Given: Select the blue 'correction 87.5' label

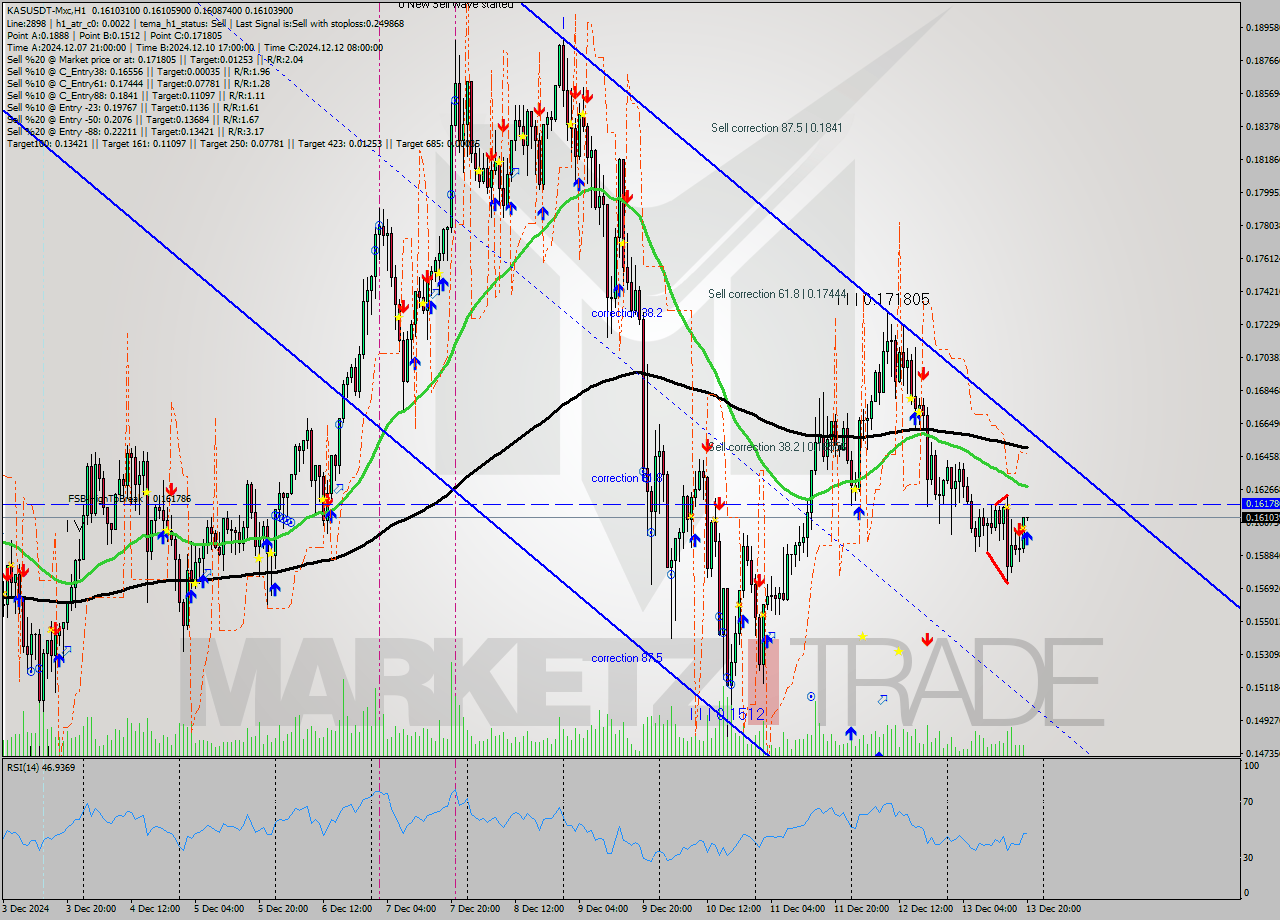Looking at the screenshot, I should point(626,658).
